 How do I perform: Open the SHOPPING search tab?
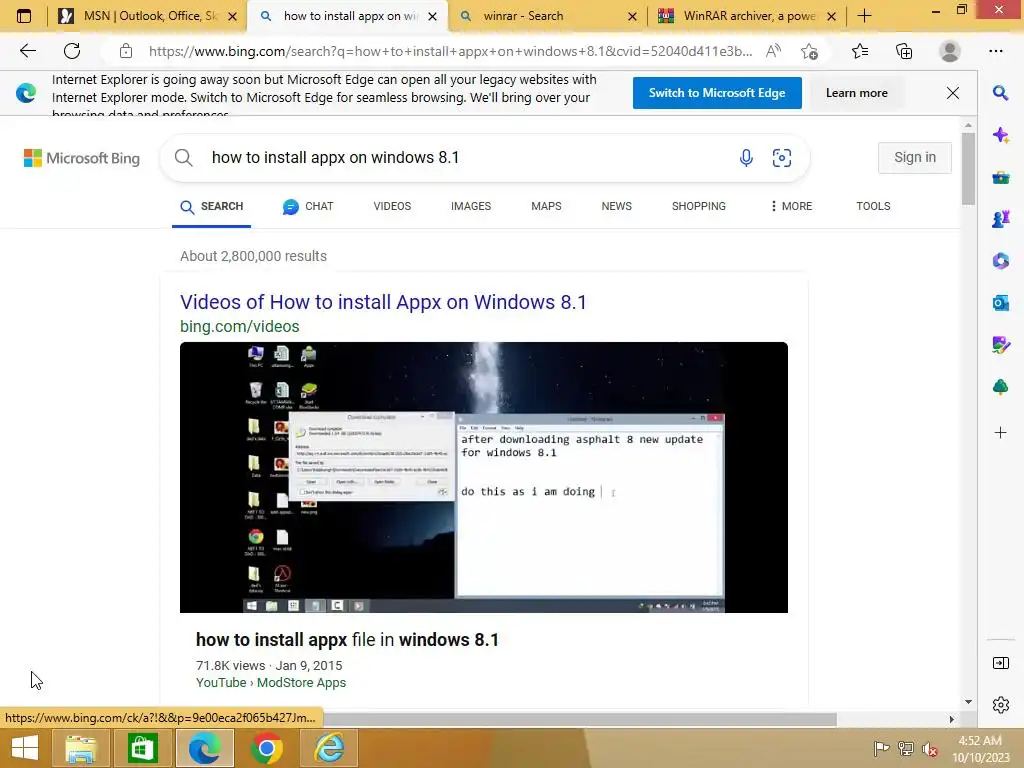click(x=699, y=206)
